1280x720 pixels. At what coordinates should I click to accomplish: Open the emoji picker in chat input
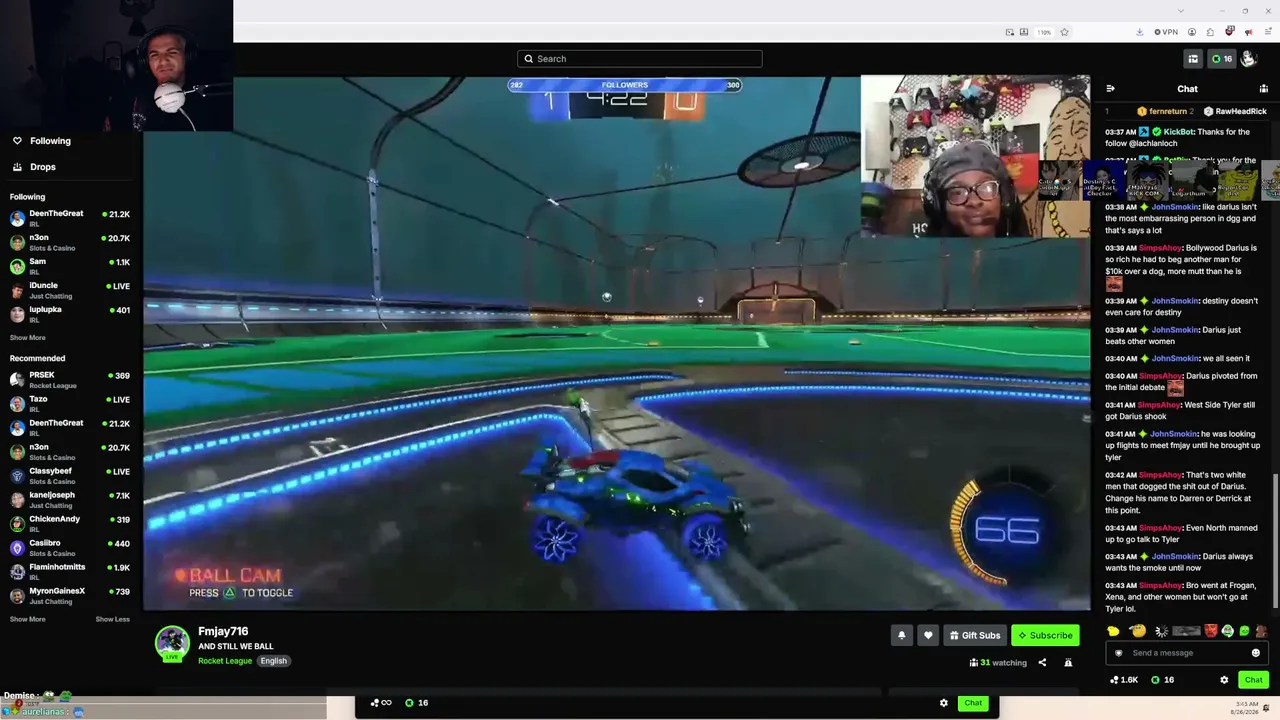click(x=1256, y=653)
